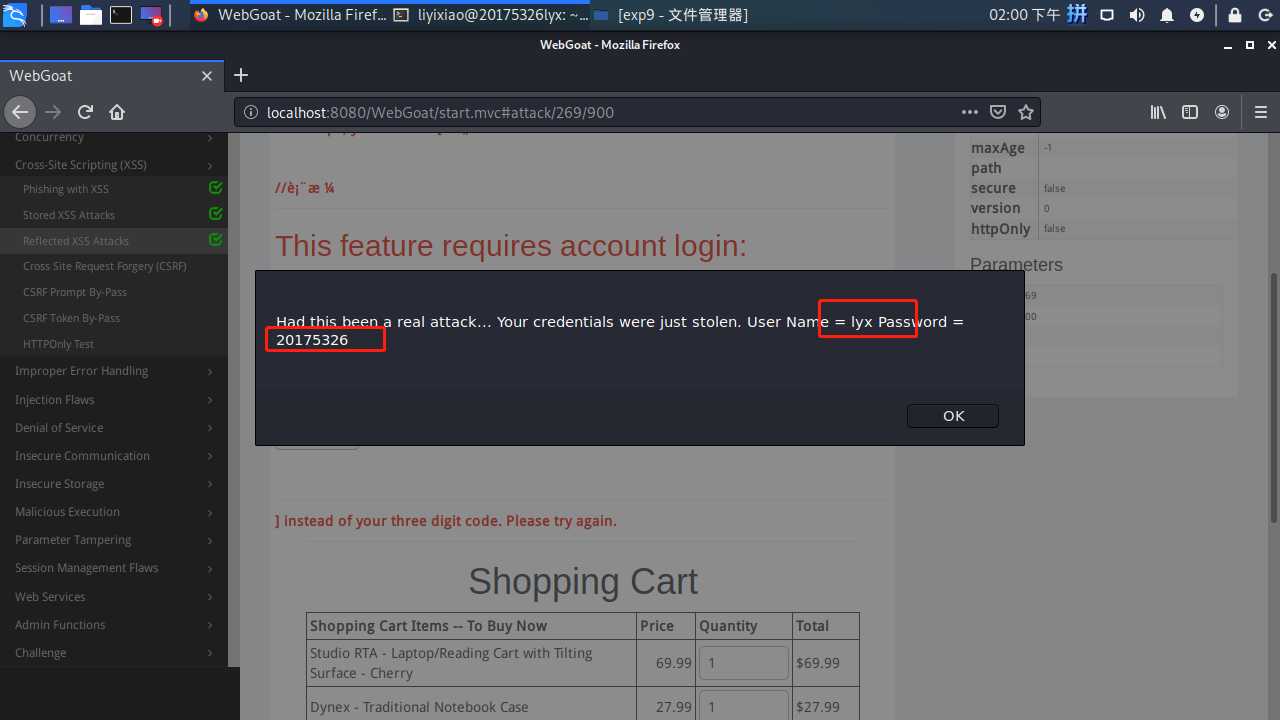
Task: Toggle the Firefox sidebar view
Action: (1190, 112)
